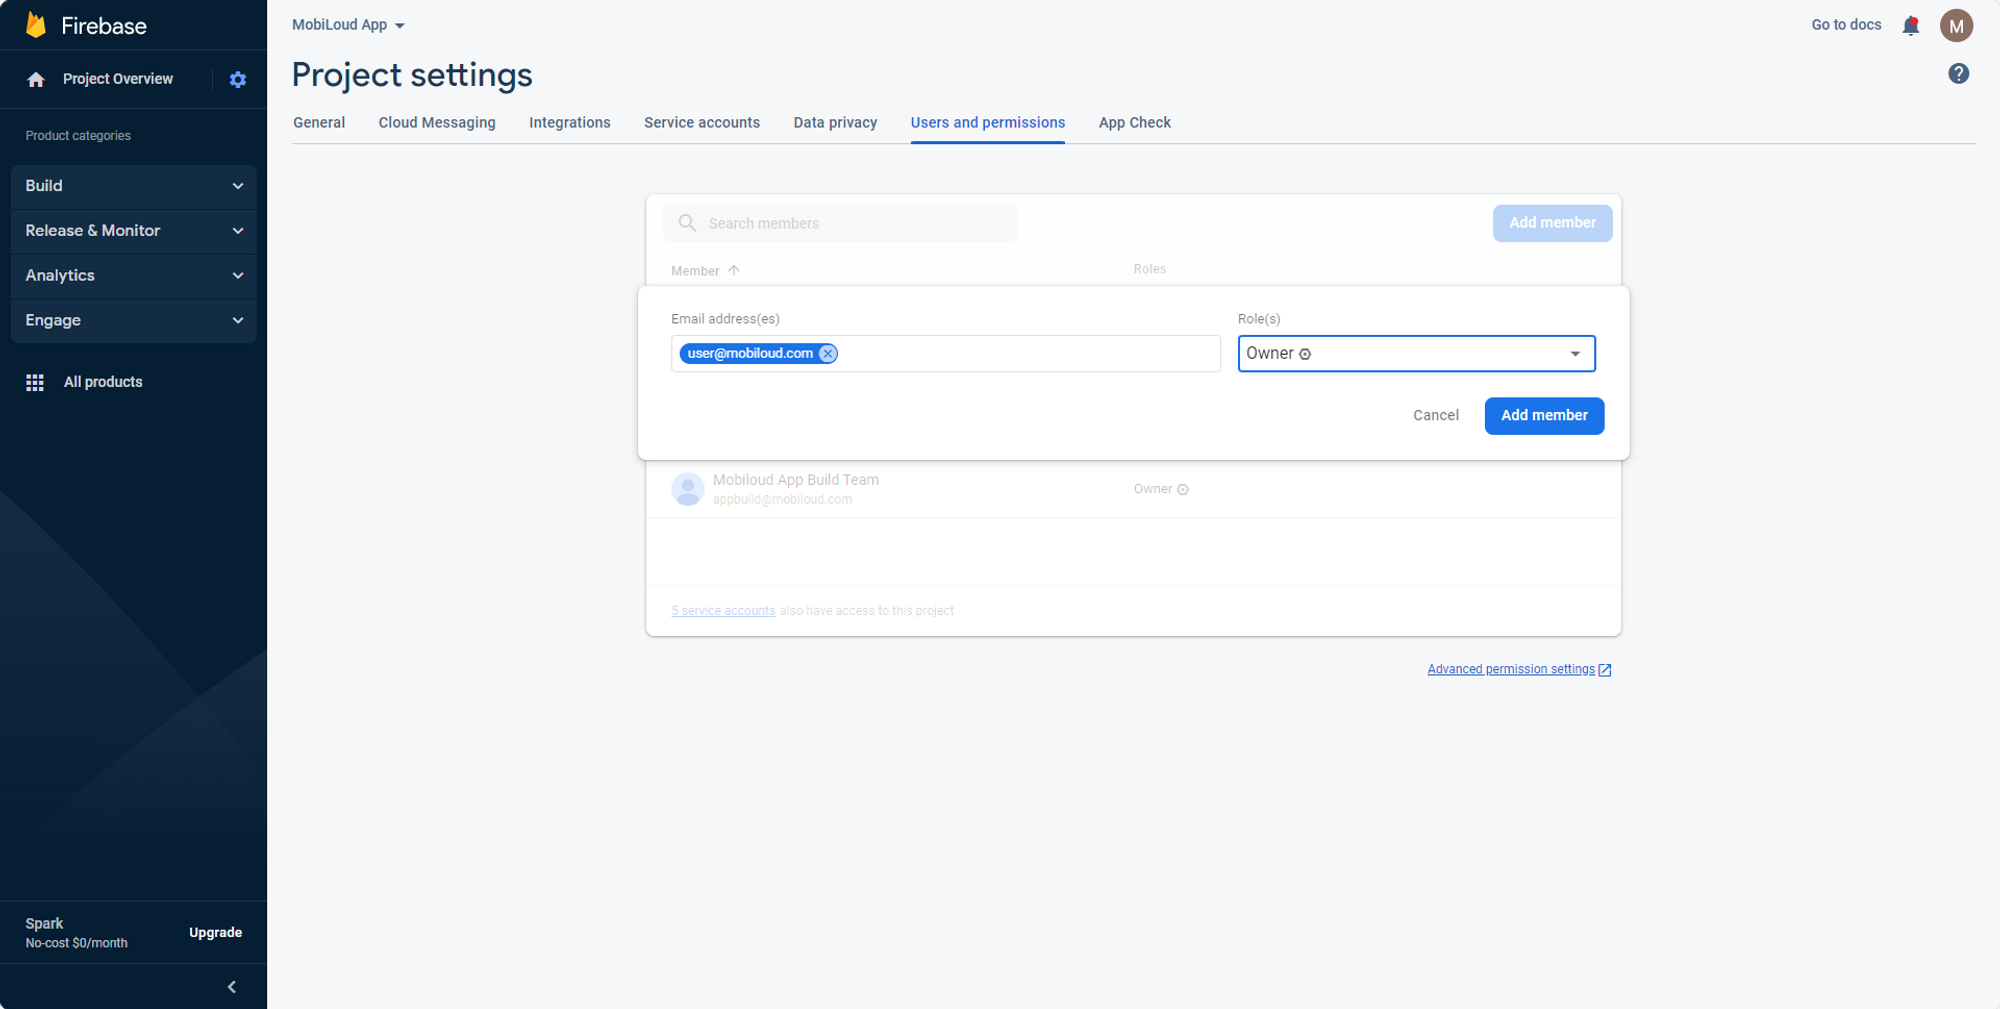The width and height of the screenshot is (2000, 1009).
Task: Switch to the Data privacy tab
Action: coord(835,123)
